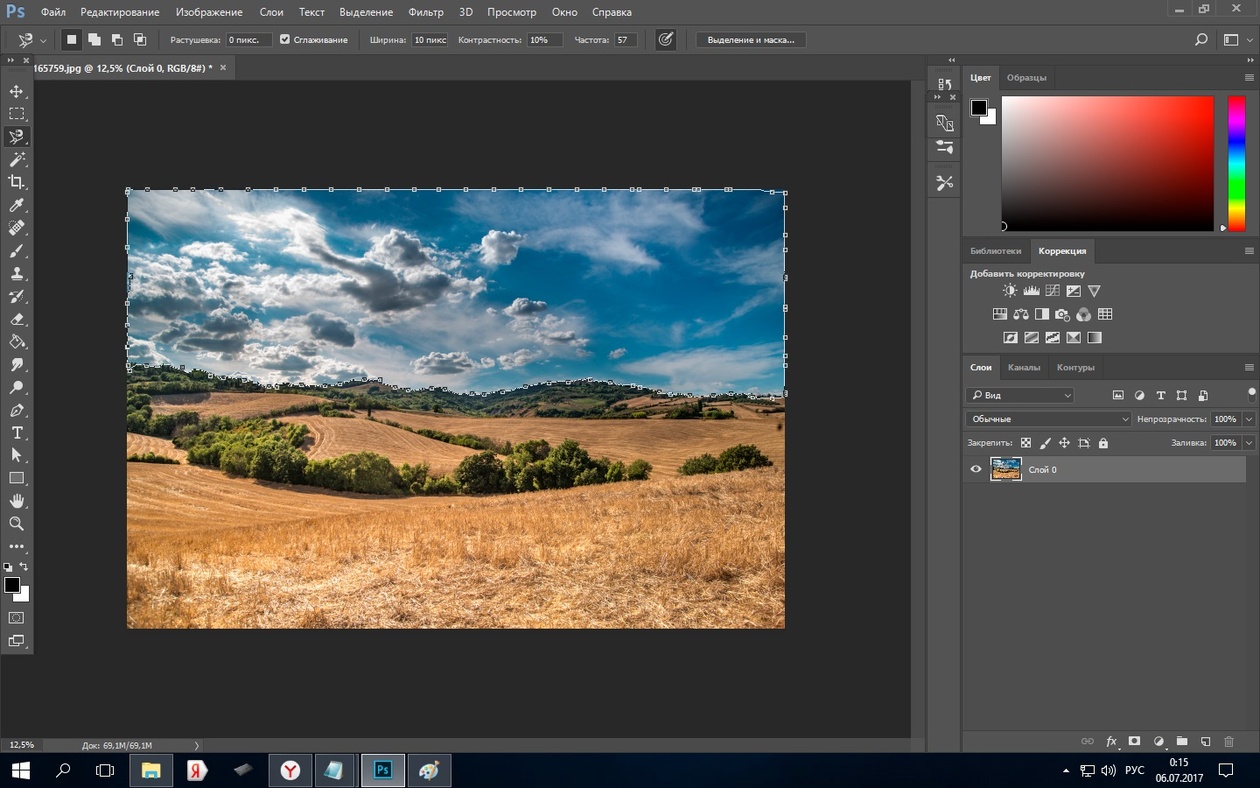Open the Обычные blend mode dropdown
This screenshot has width=1260, height=788.
1048,419
